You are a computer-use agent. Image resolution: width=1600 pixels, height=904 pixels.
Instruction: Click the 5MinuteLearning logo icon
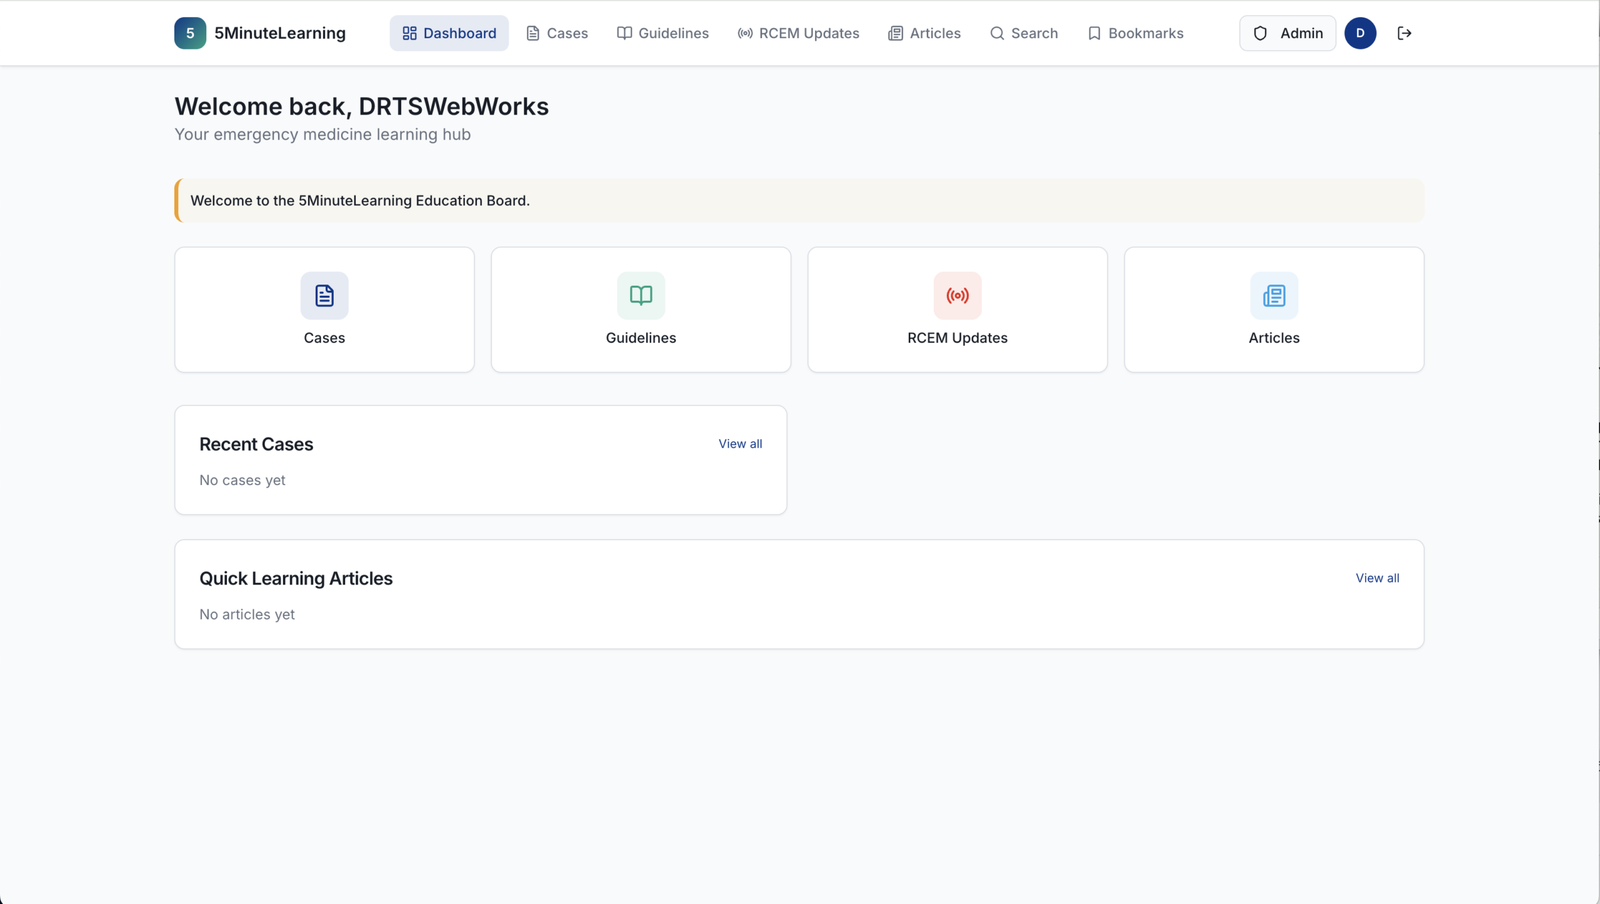[190, 33]
